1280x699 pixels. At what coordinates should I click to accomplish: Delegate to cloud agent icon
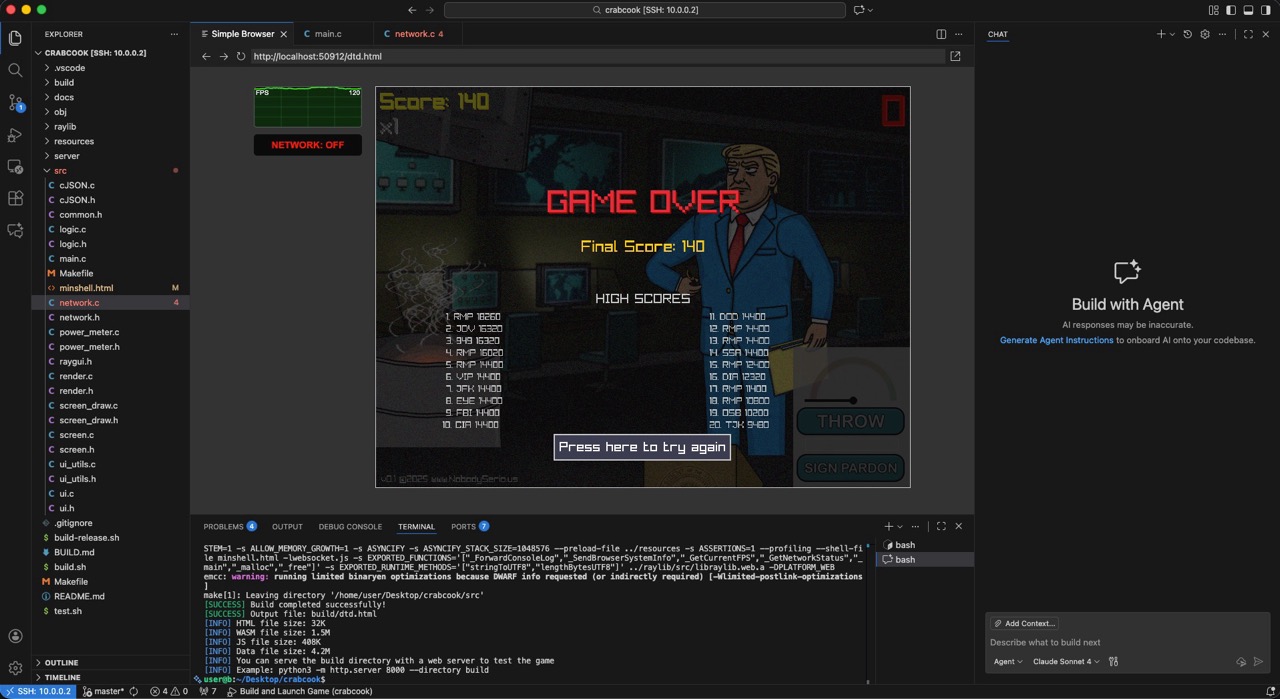tap(1241, 661)
